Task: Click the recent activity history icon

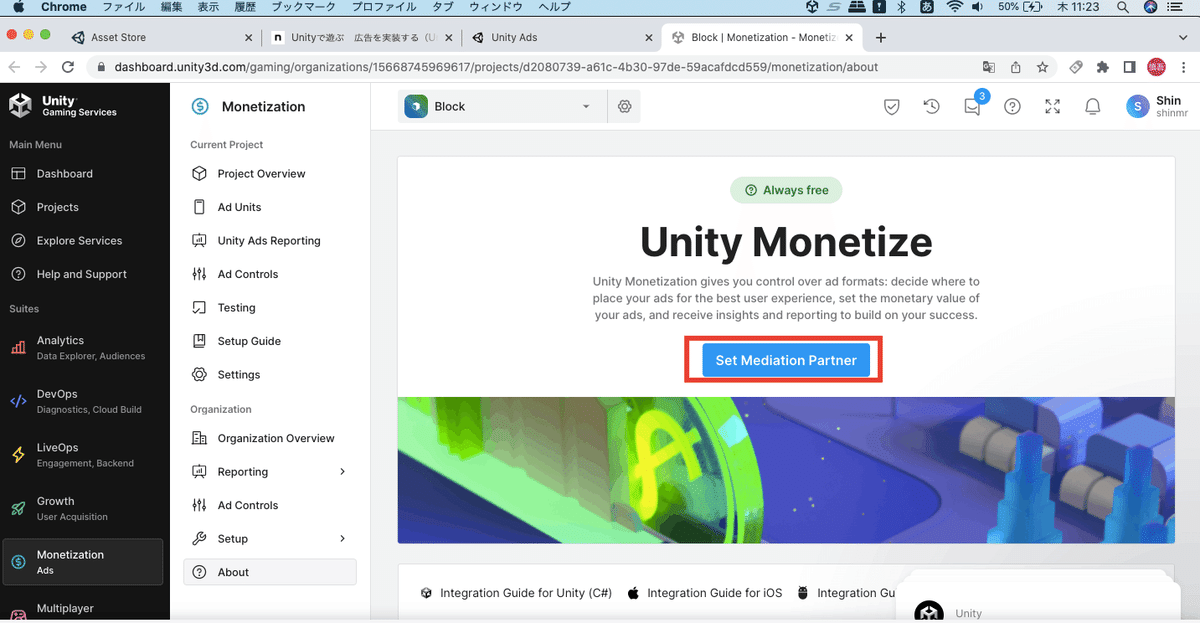Action: pos(932,106)
